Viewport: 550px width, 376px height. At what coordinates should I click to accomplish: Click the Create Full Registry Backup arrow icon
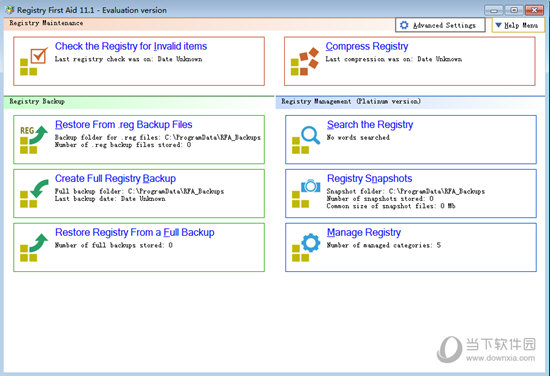[34, 193]
